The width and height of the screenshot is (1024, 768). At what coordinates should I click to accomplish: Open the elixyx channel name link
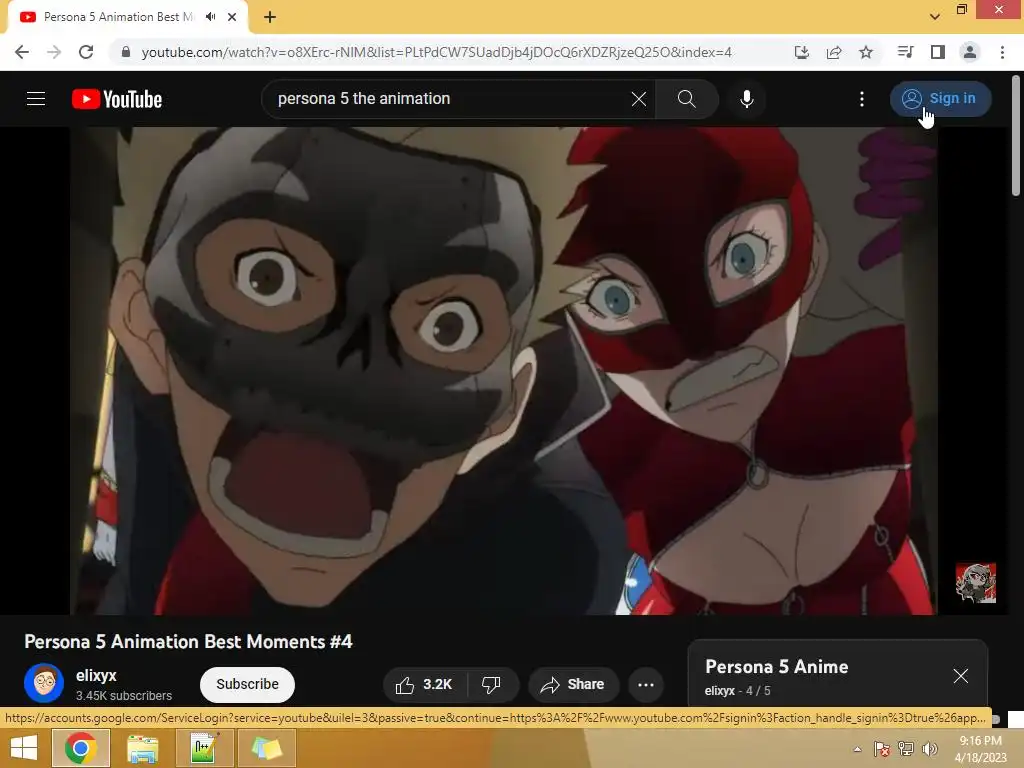pyautogui.click(x=96, y=675)
